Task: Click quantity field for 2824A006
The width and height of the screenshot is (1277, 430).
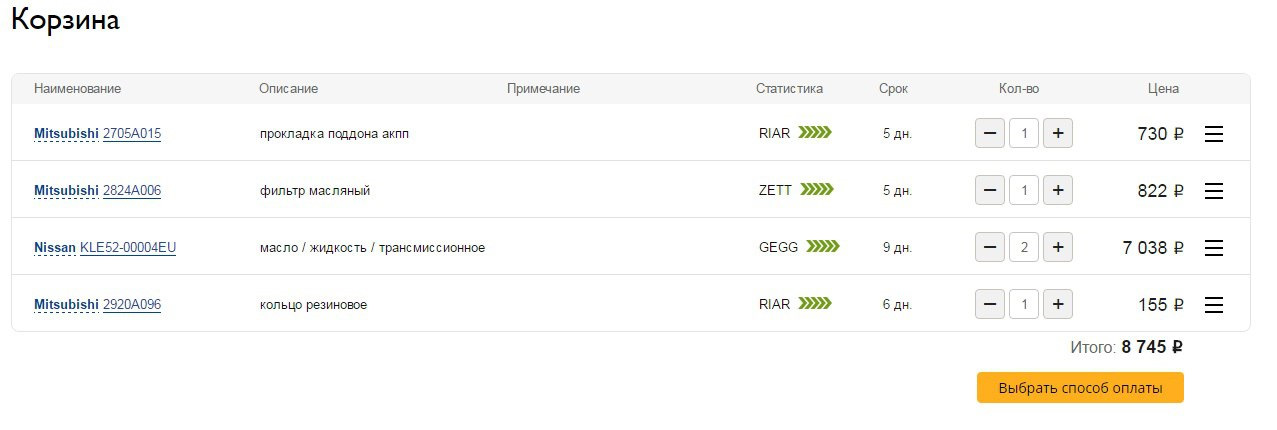Action: pyautogui.click(x=1024, y=190)
